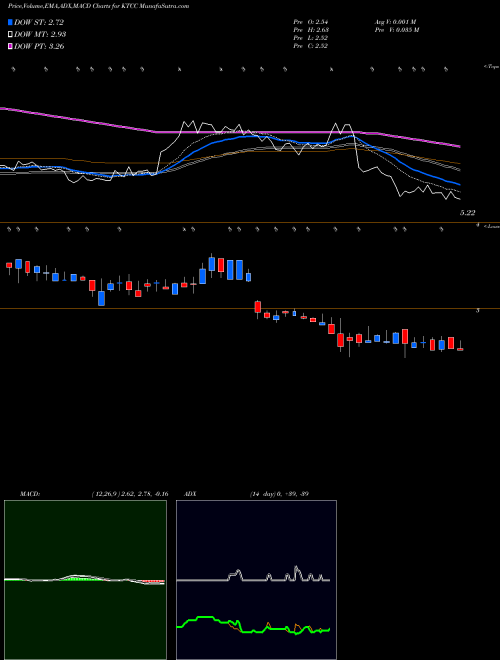The image size is (500, 660).
Task: Click the 'MACD:' panel heading
Action: [30, 494]
